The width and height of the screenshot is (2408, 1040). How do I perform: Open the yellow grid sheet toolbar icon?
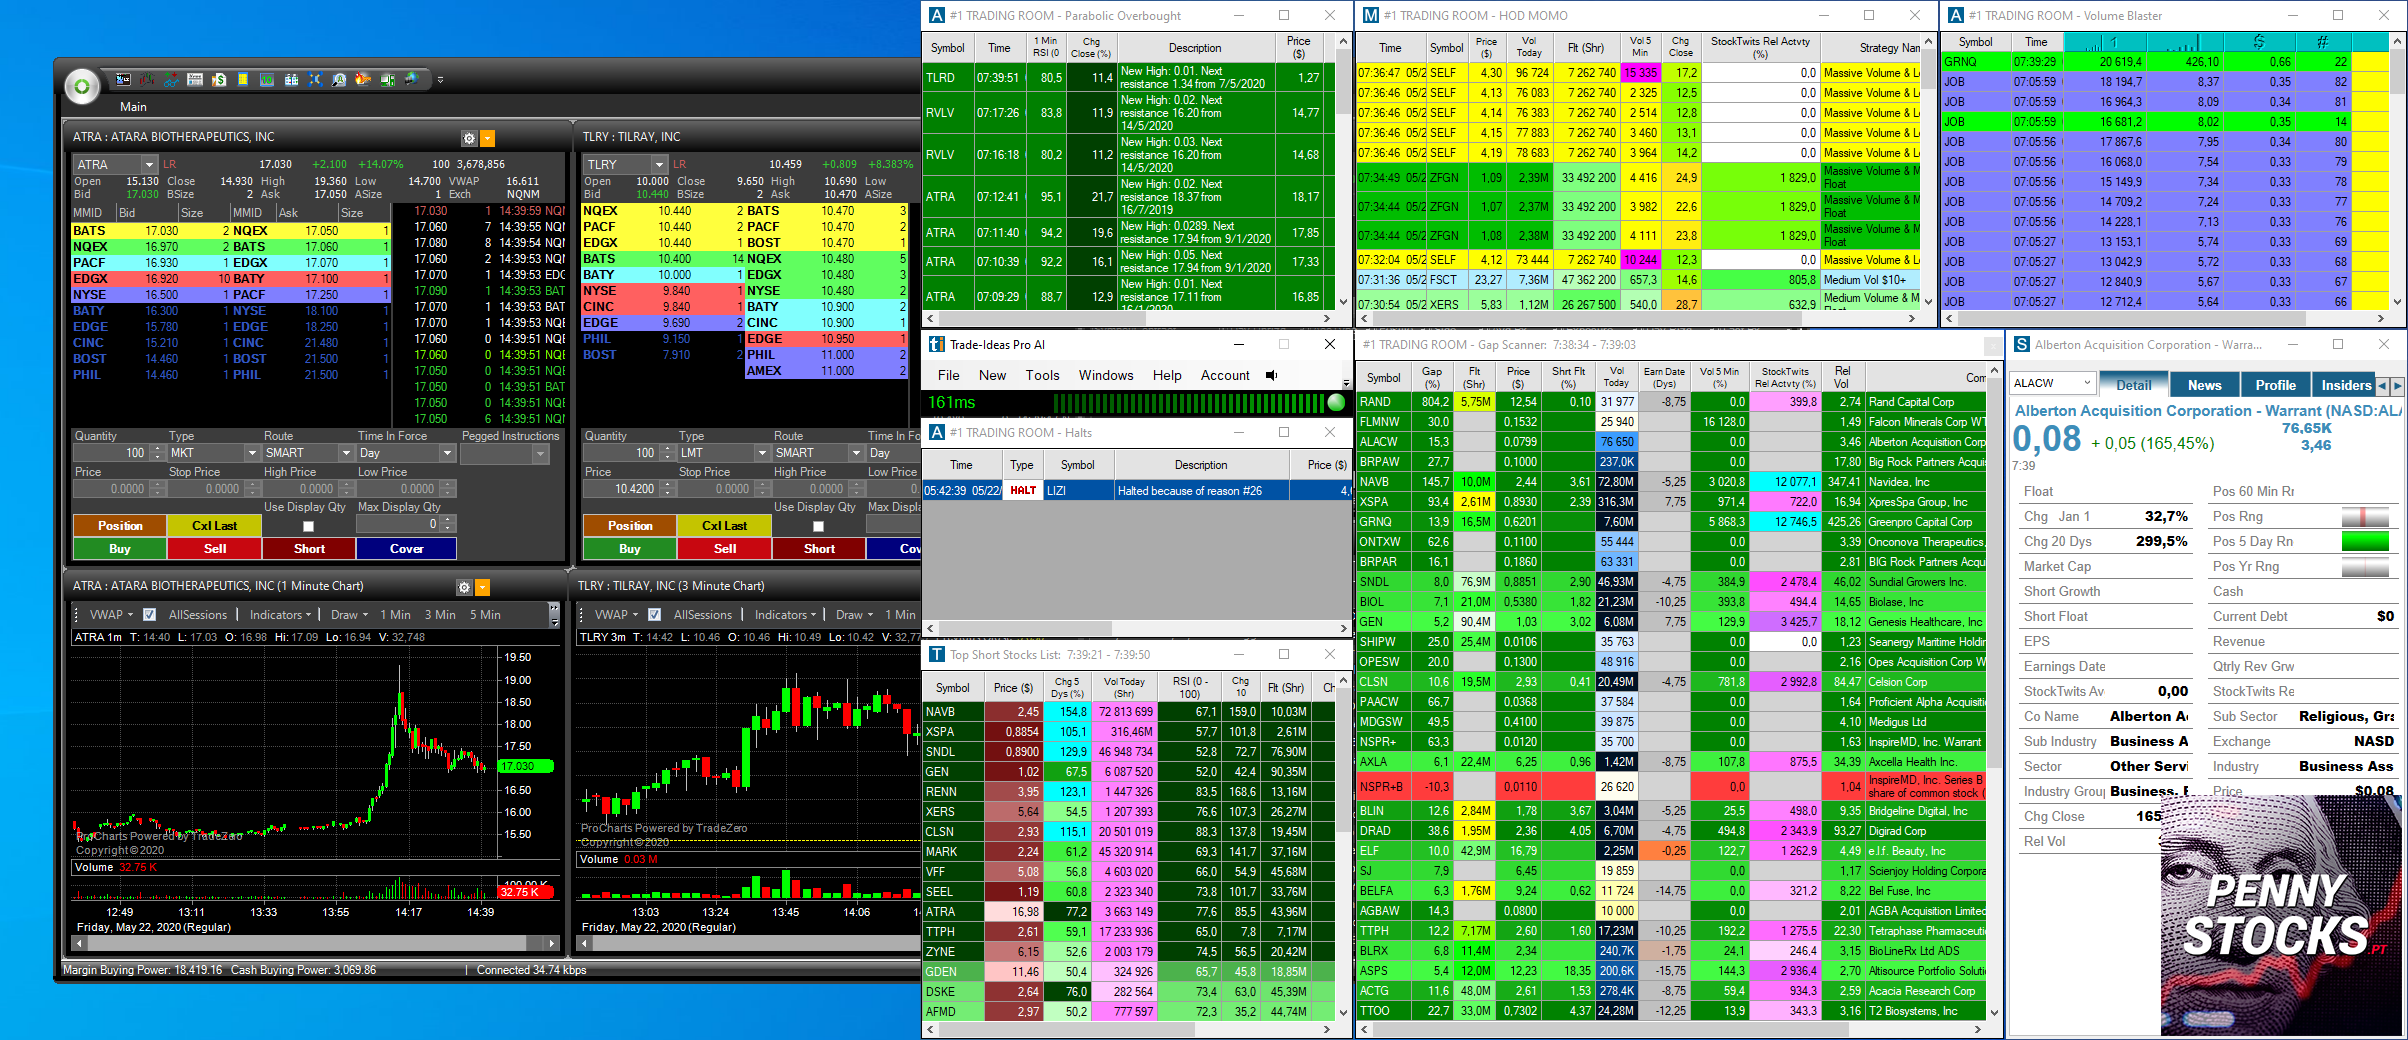(x=243, y=79)
